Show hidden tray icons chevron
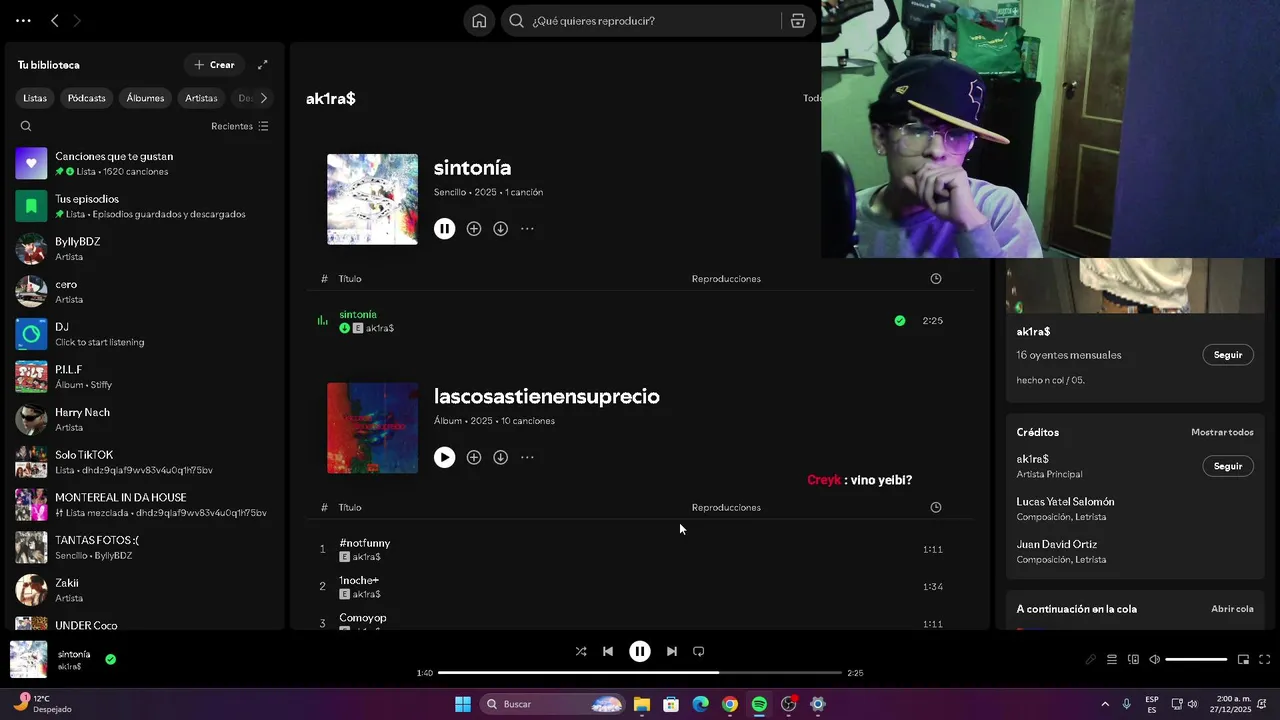This screenshot has width=1280, height=720. 1105,704
